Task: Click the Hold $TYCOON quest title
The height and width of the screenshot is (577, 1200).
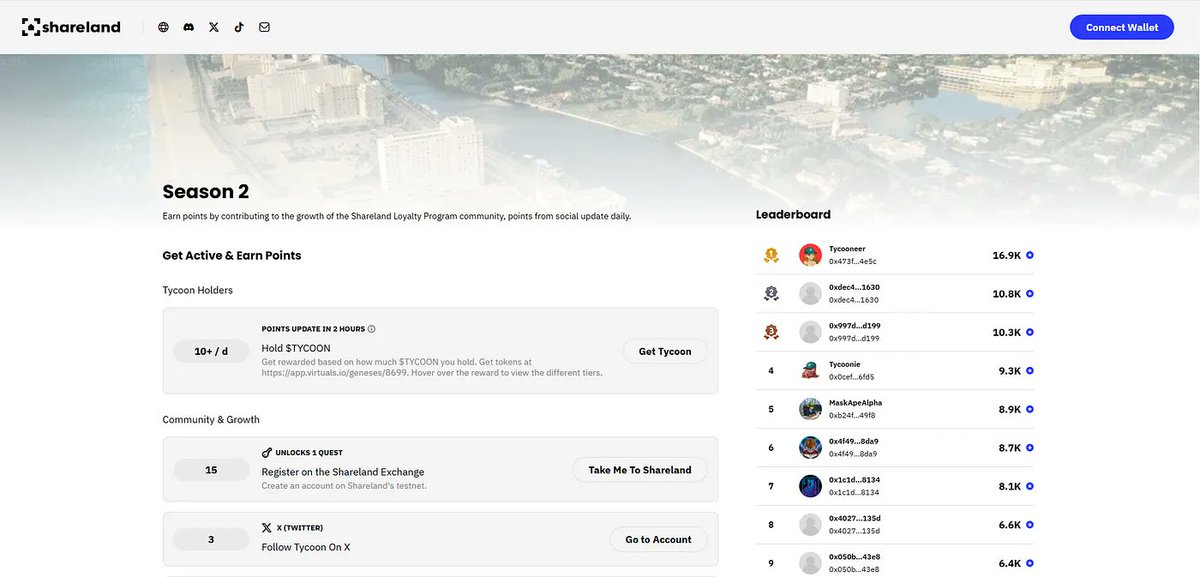Action: 296,348
